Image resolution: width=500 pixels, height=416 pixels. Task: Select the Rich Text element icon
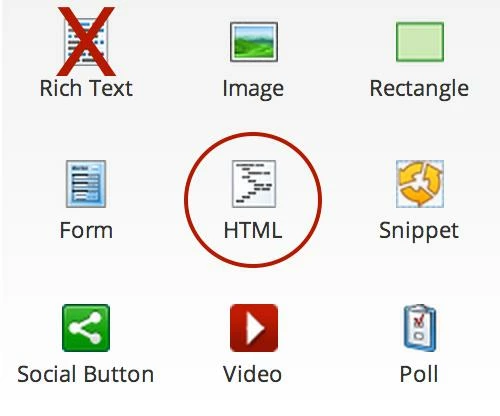(86, 42)
